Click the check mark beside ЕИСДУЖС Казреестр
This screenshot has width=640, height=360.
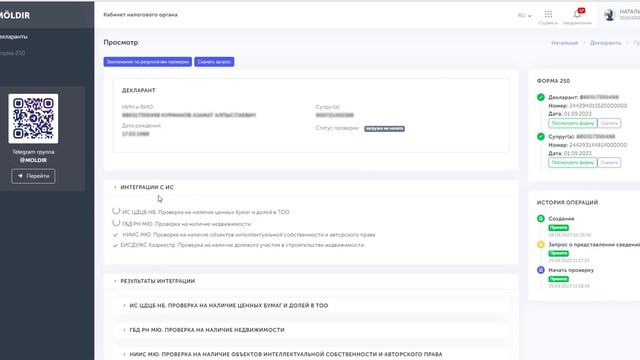(116, 245)
